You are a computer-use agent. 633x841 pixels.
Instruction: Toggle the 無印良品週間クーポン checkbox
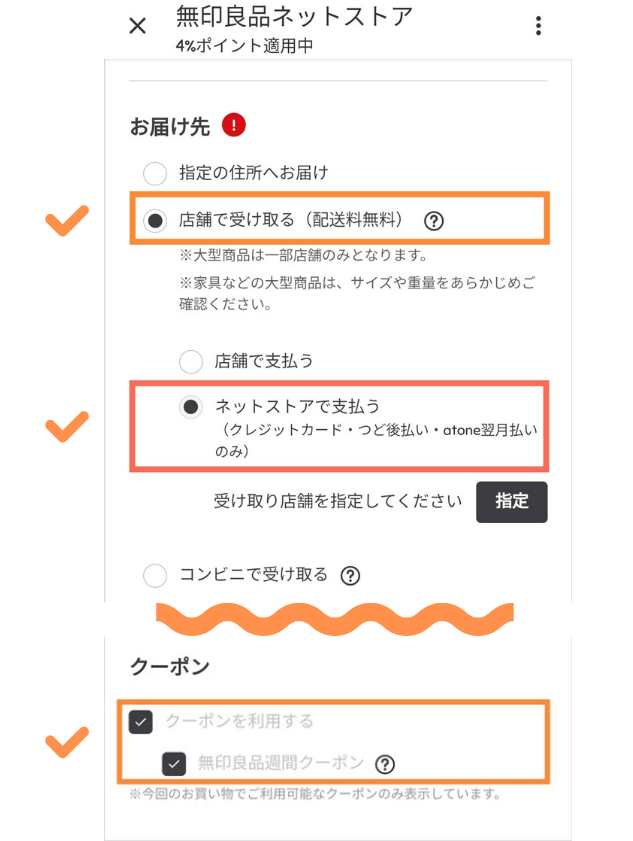pyautogui.click(x=175, y=764)
